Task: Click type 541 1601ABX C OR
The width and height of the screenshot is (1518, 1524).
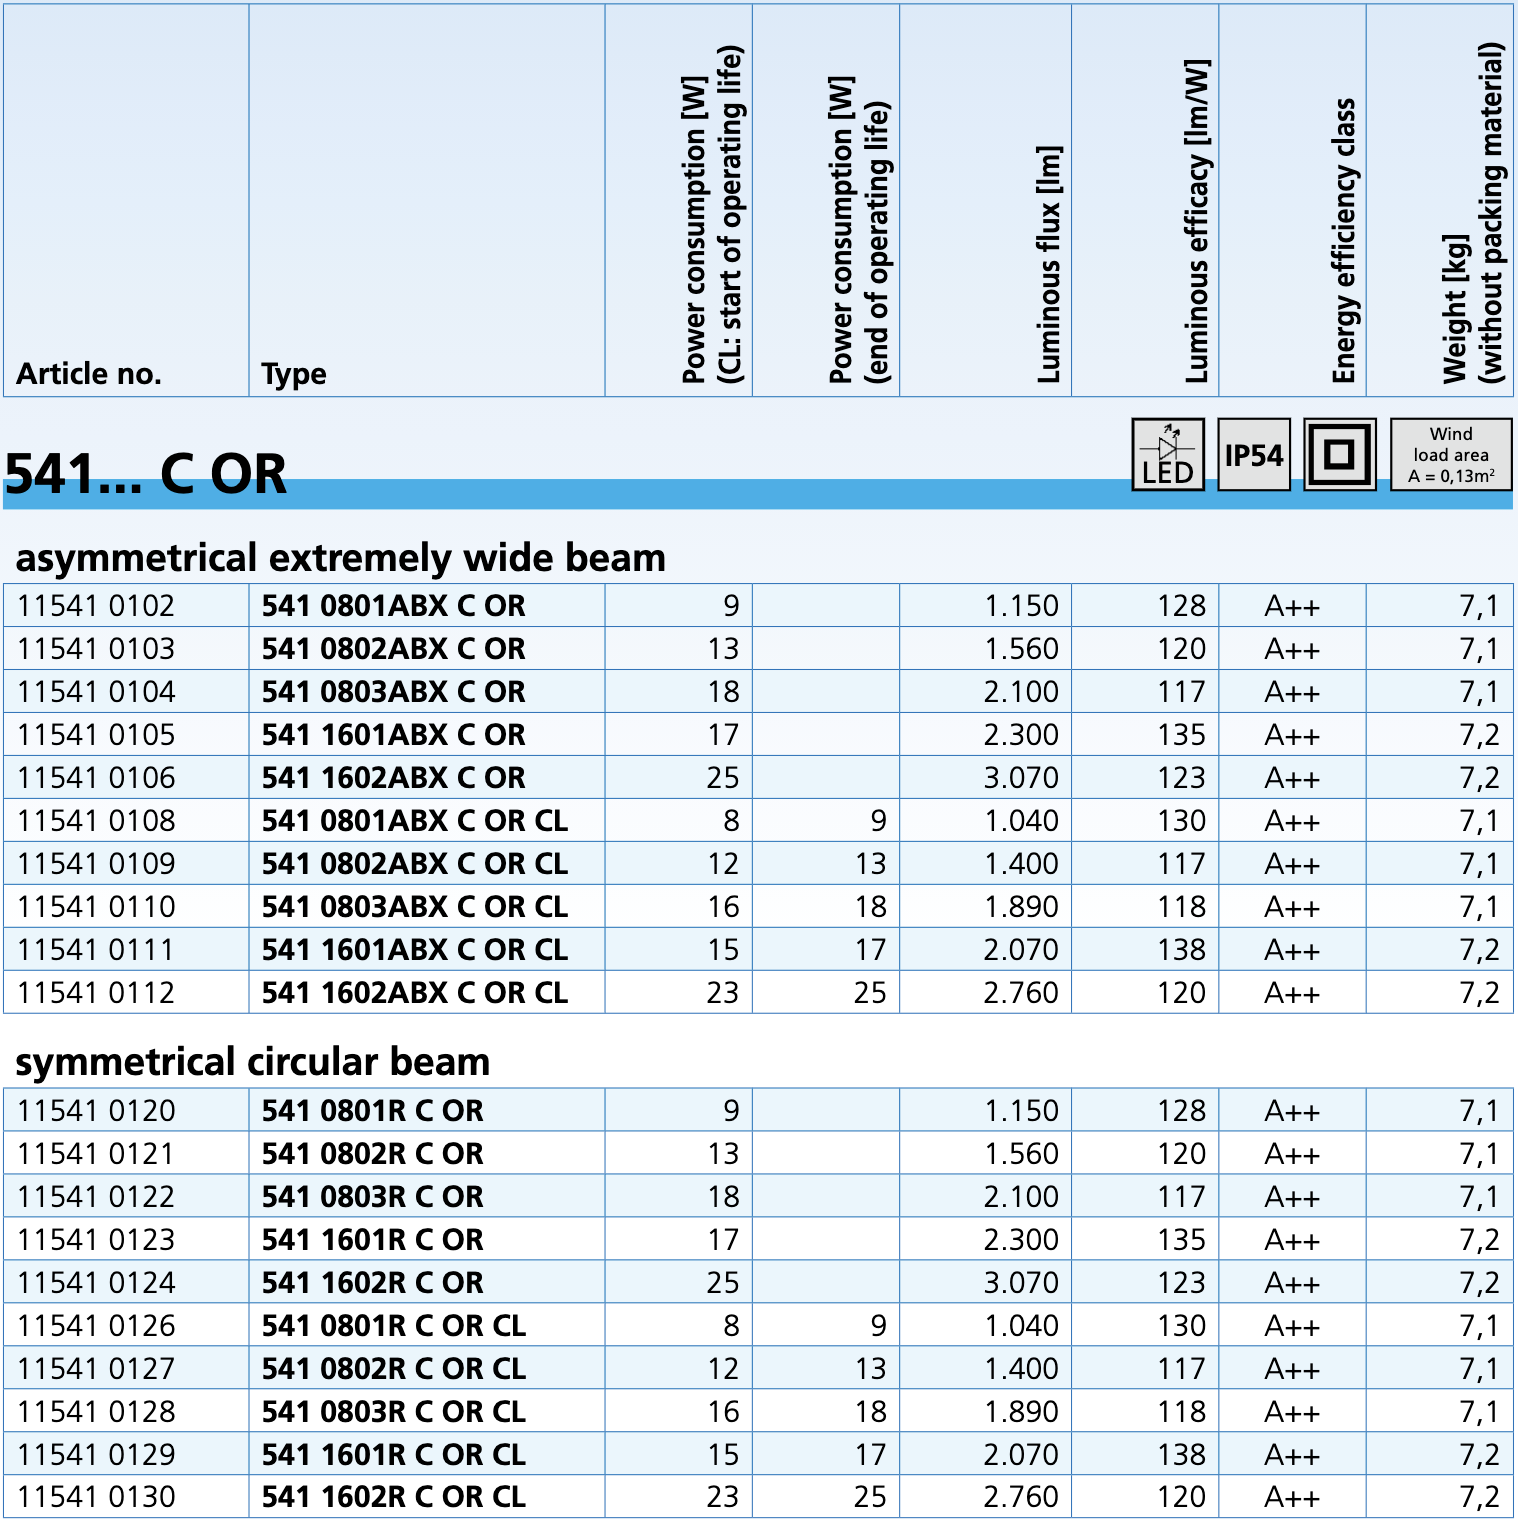Action: (393, 735)
